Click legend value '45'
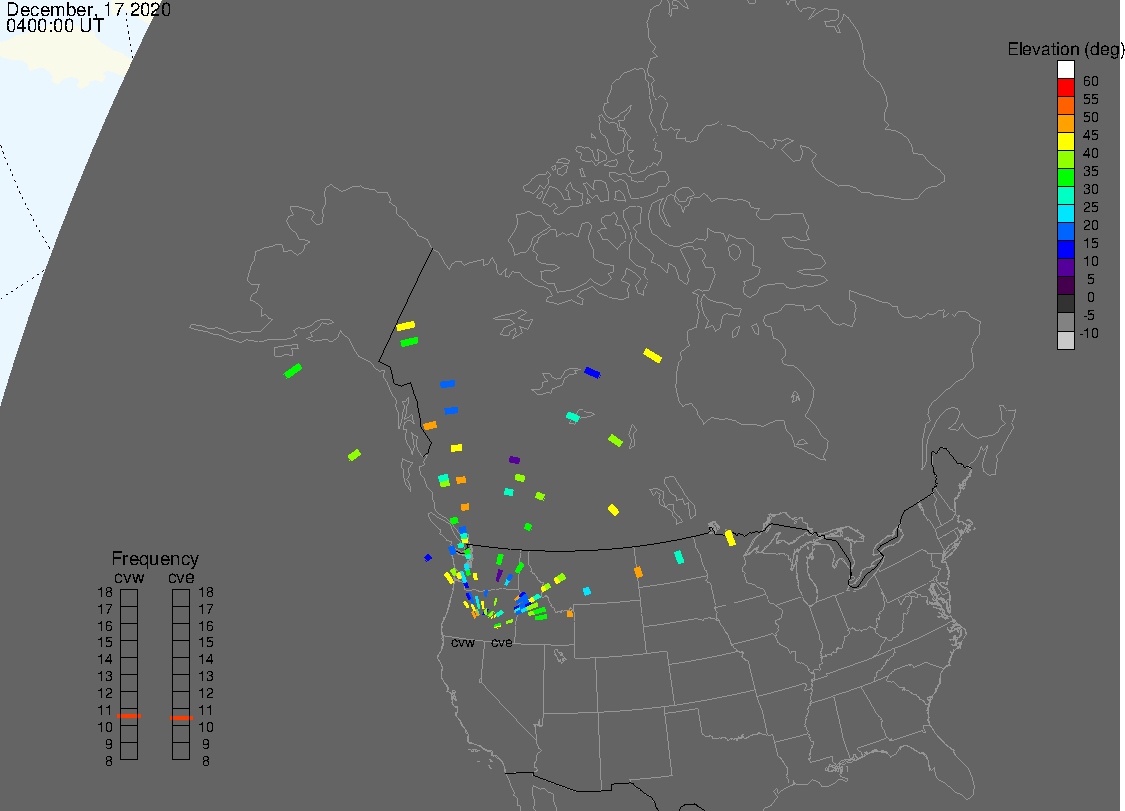Image resolution: width=1125 pixels, height=811 pixels. pyautogui.click(x=1091, y=135)
